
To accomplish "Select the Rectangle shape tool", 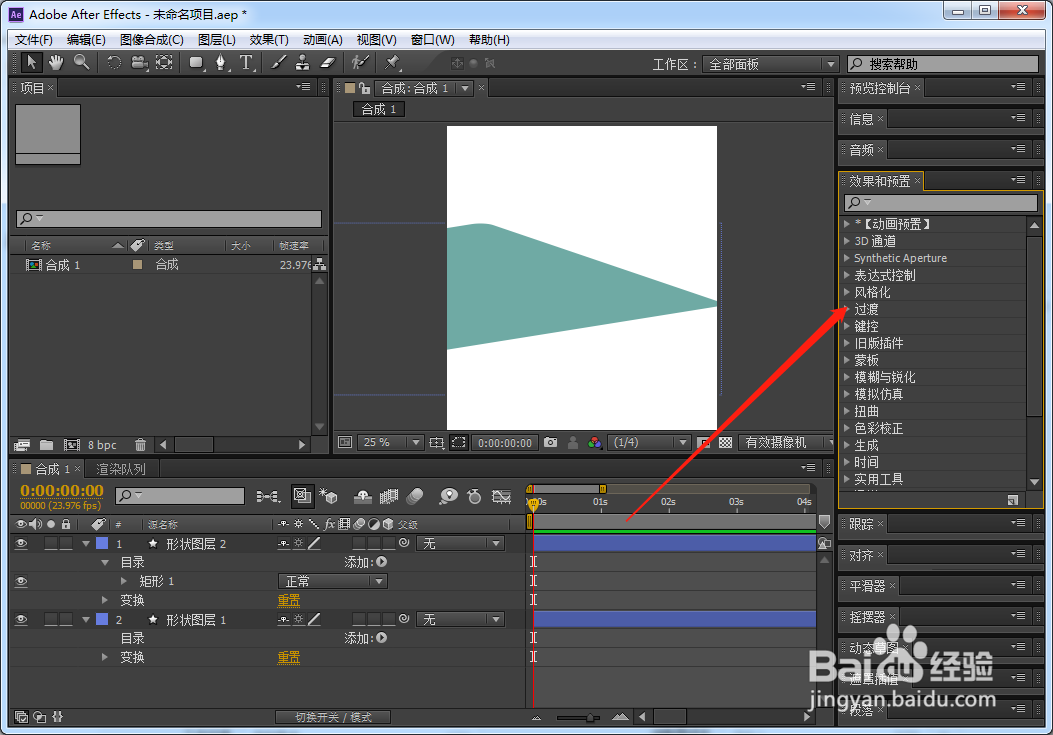I will tap(196, 63).
